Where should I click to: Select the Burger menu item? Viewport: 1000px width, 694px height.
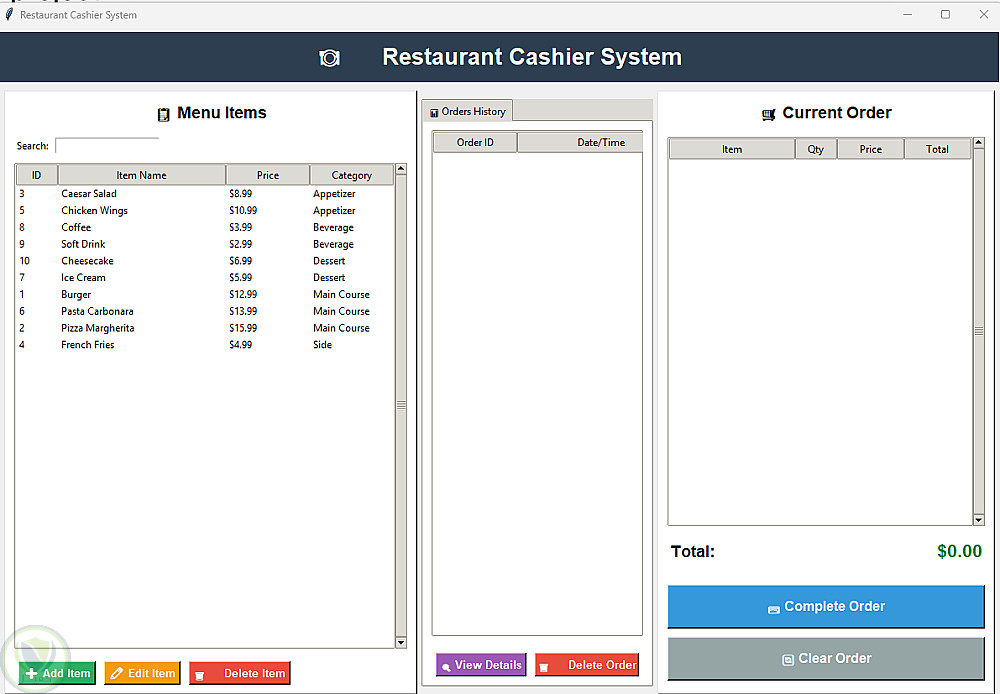[205, 294]
